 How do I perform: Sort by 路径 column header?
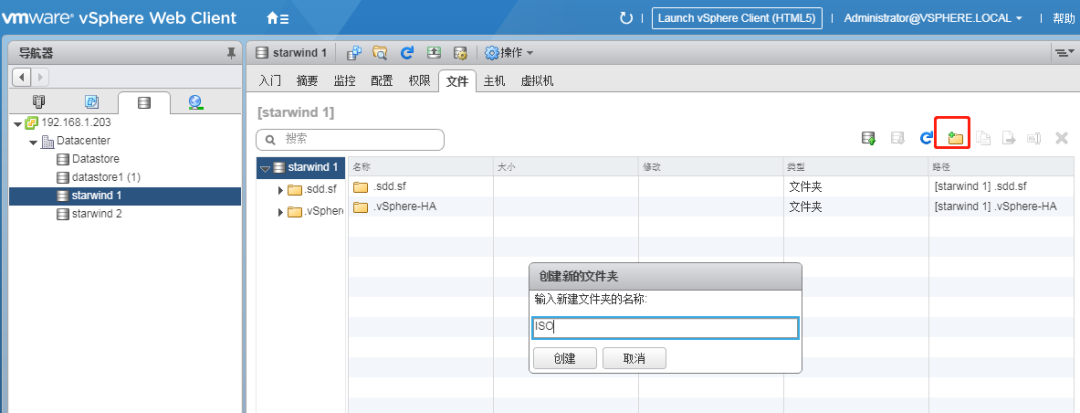[x=1002, y=167]
